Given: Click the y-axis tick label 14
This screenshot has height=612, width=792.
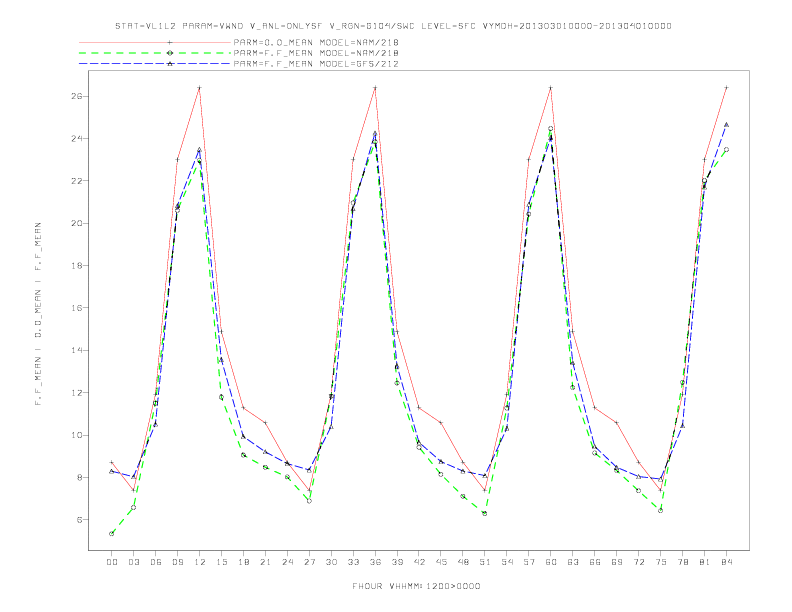Looking at the screenshot, I should coord(76,350).
